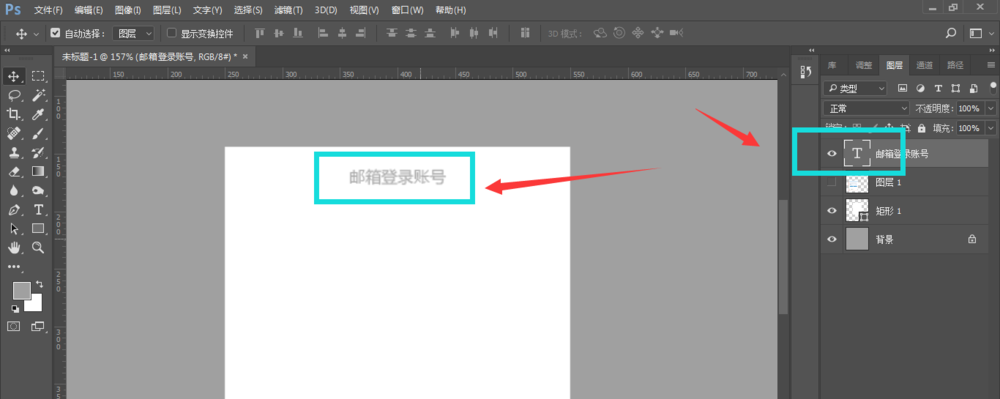Open the 图像(I) menu

pyautogui.click(x=129, y=10)
